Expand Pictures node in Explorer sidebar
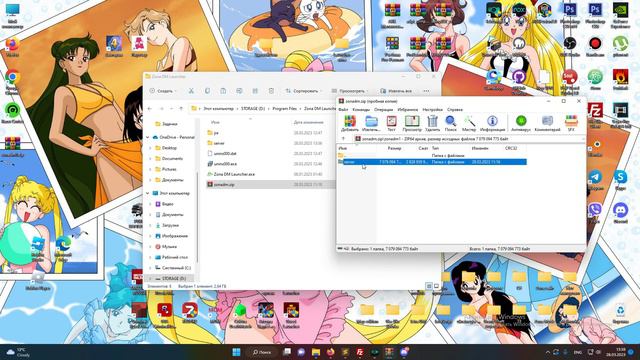 [151, 169]
